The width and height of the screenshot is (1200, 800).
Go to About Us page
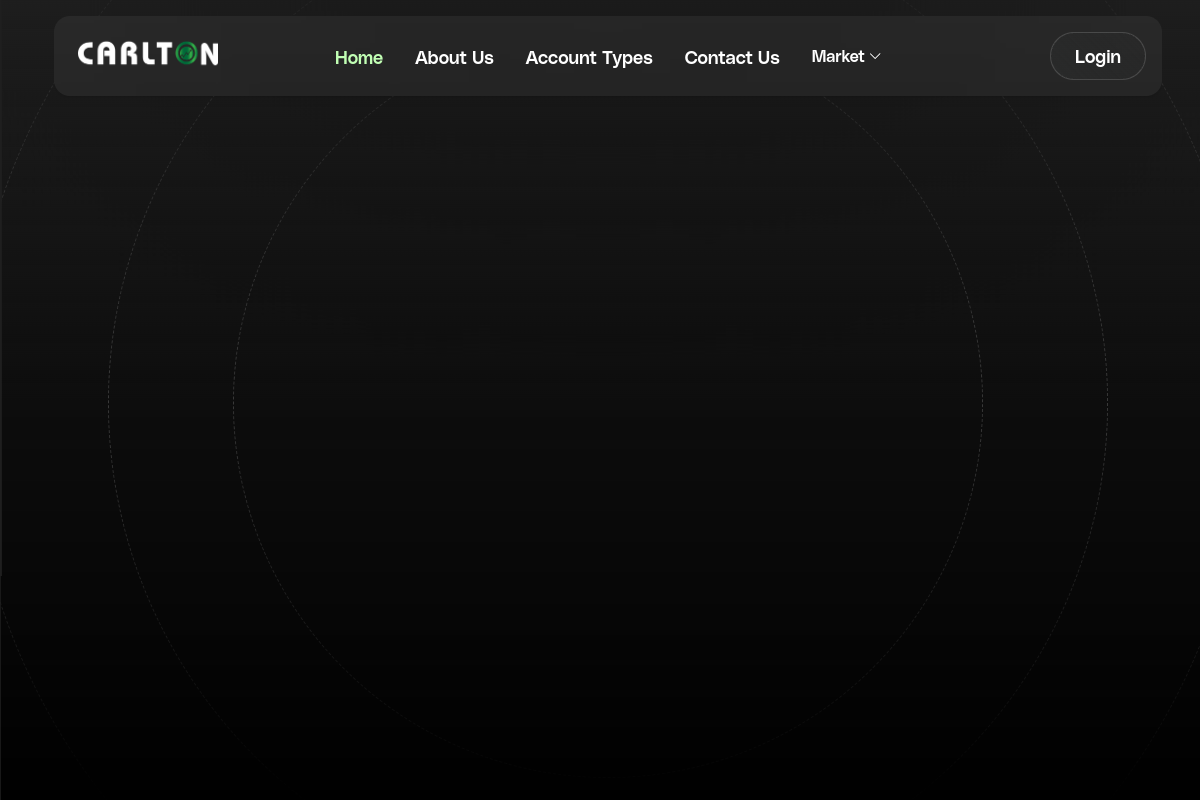click(454, 58)
